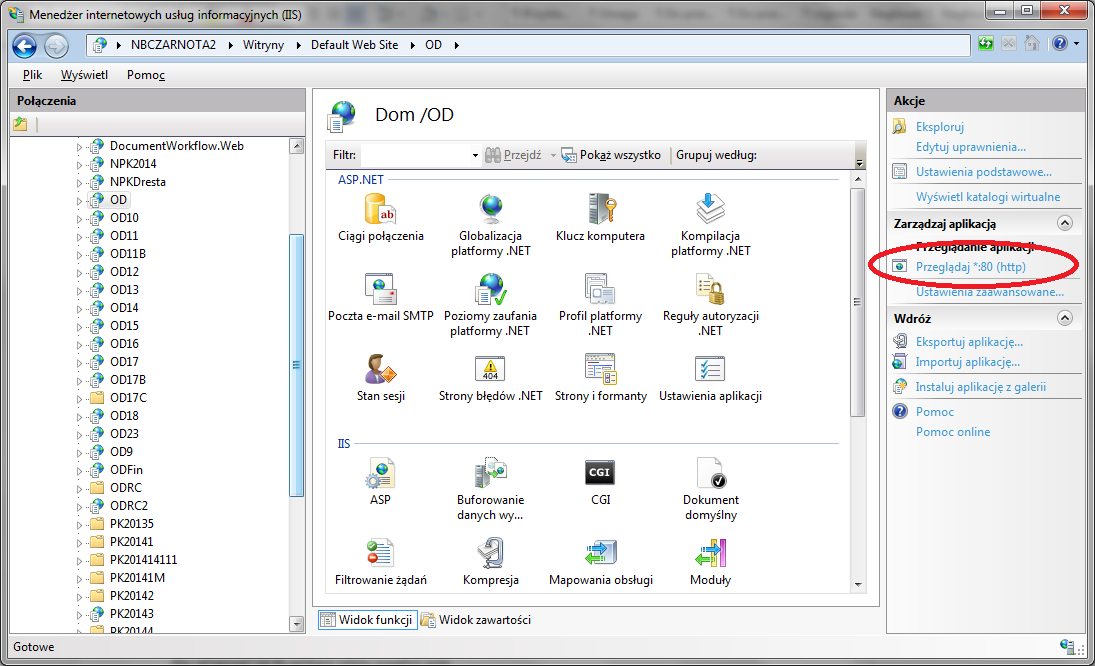This screenshot has height=666, width=1095.
Task: Click the Grupuj według label
Action: coord(716,155)
